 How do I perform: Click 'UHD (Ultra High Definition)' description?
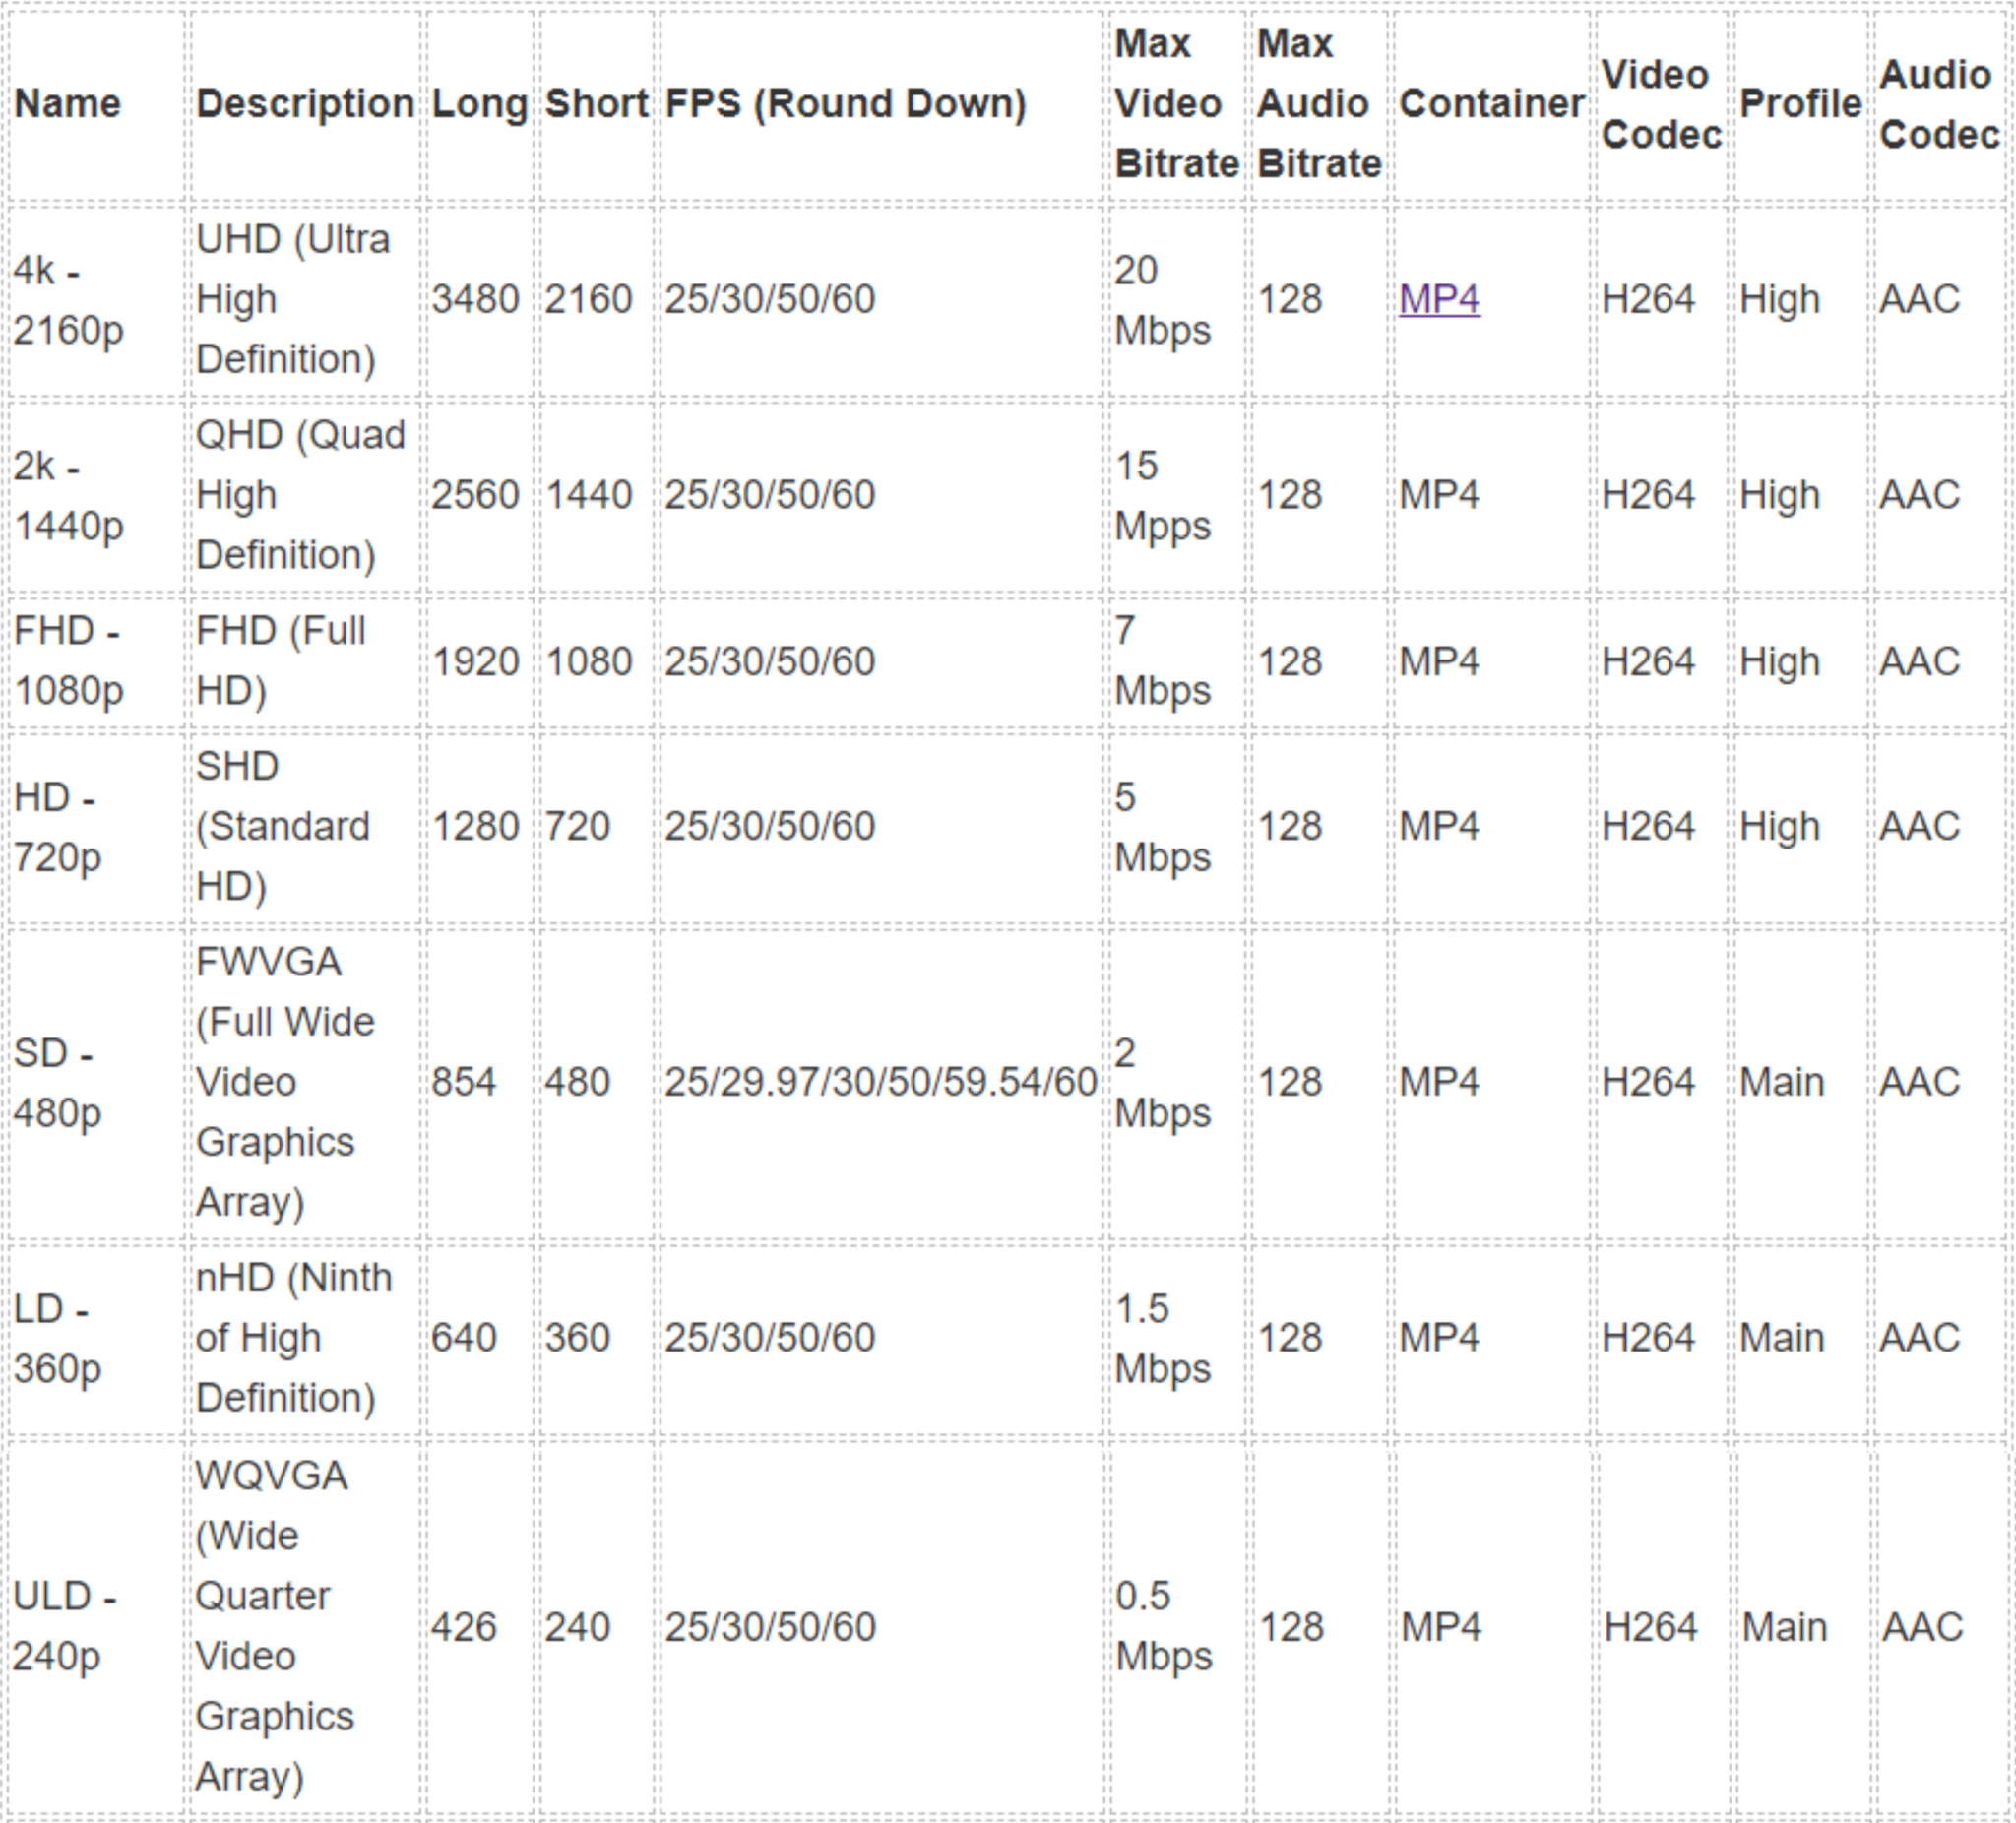tap(293, 299)
